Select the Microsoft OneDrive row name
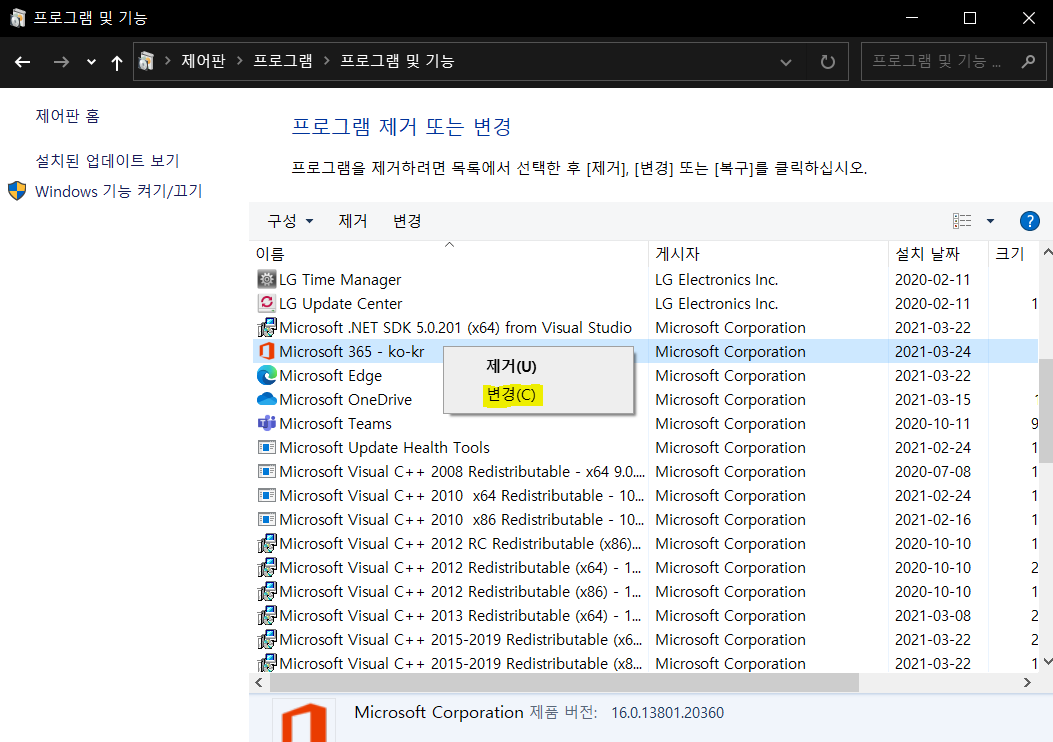The image size is (1053, 742). pyautogui.click(x=345, y=400)
